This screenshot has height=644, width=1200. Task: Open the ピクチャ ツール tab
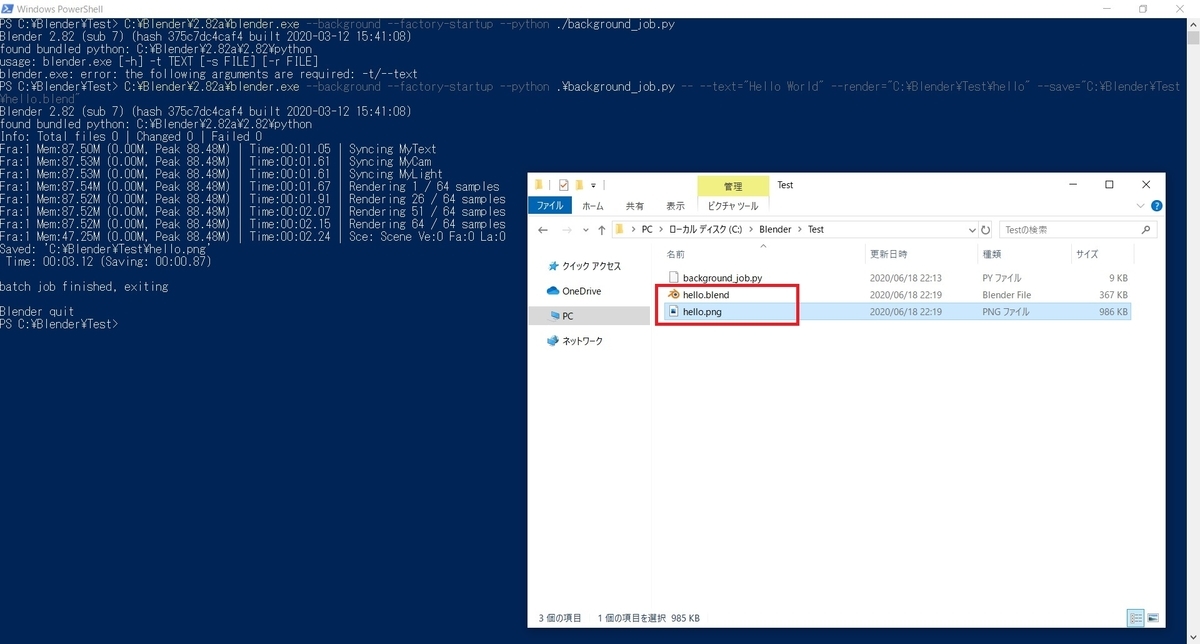click(x=733, y=206)
